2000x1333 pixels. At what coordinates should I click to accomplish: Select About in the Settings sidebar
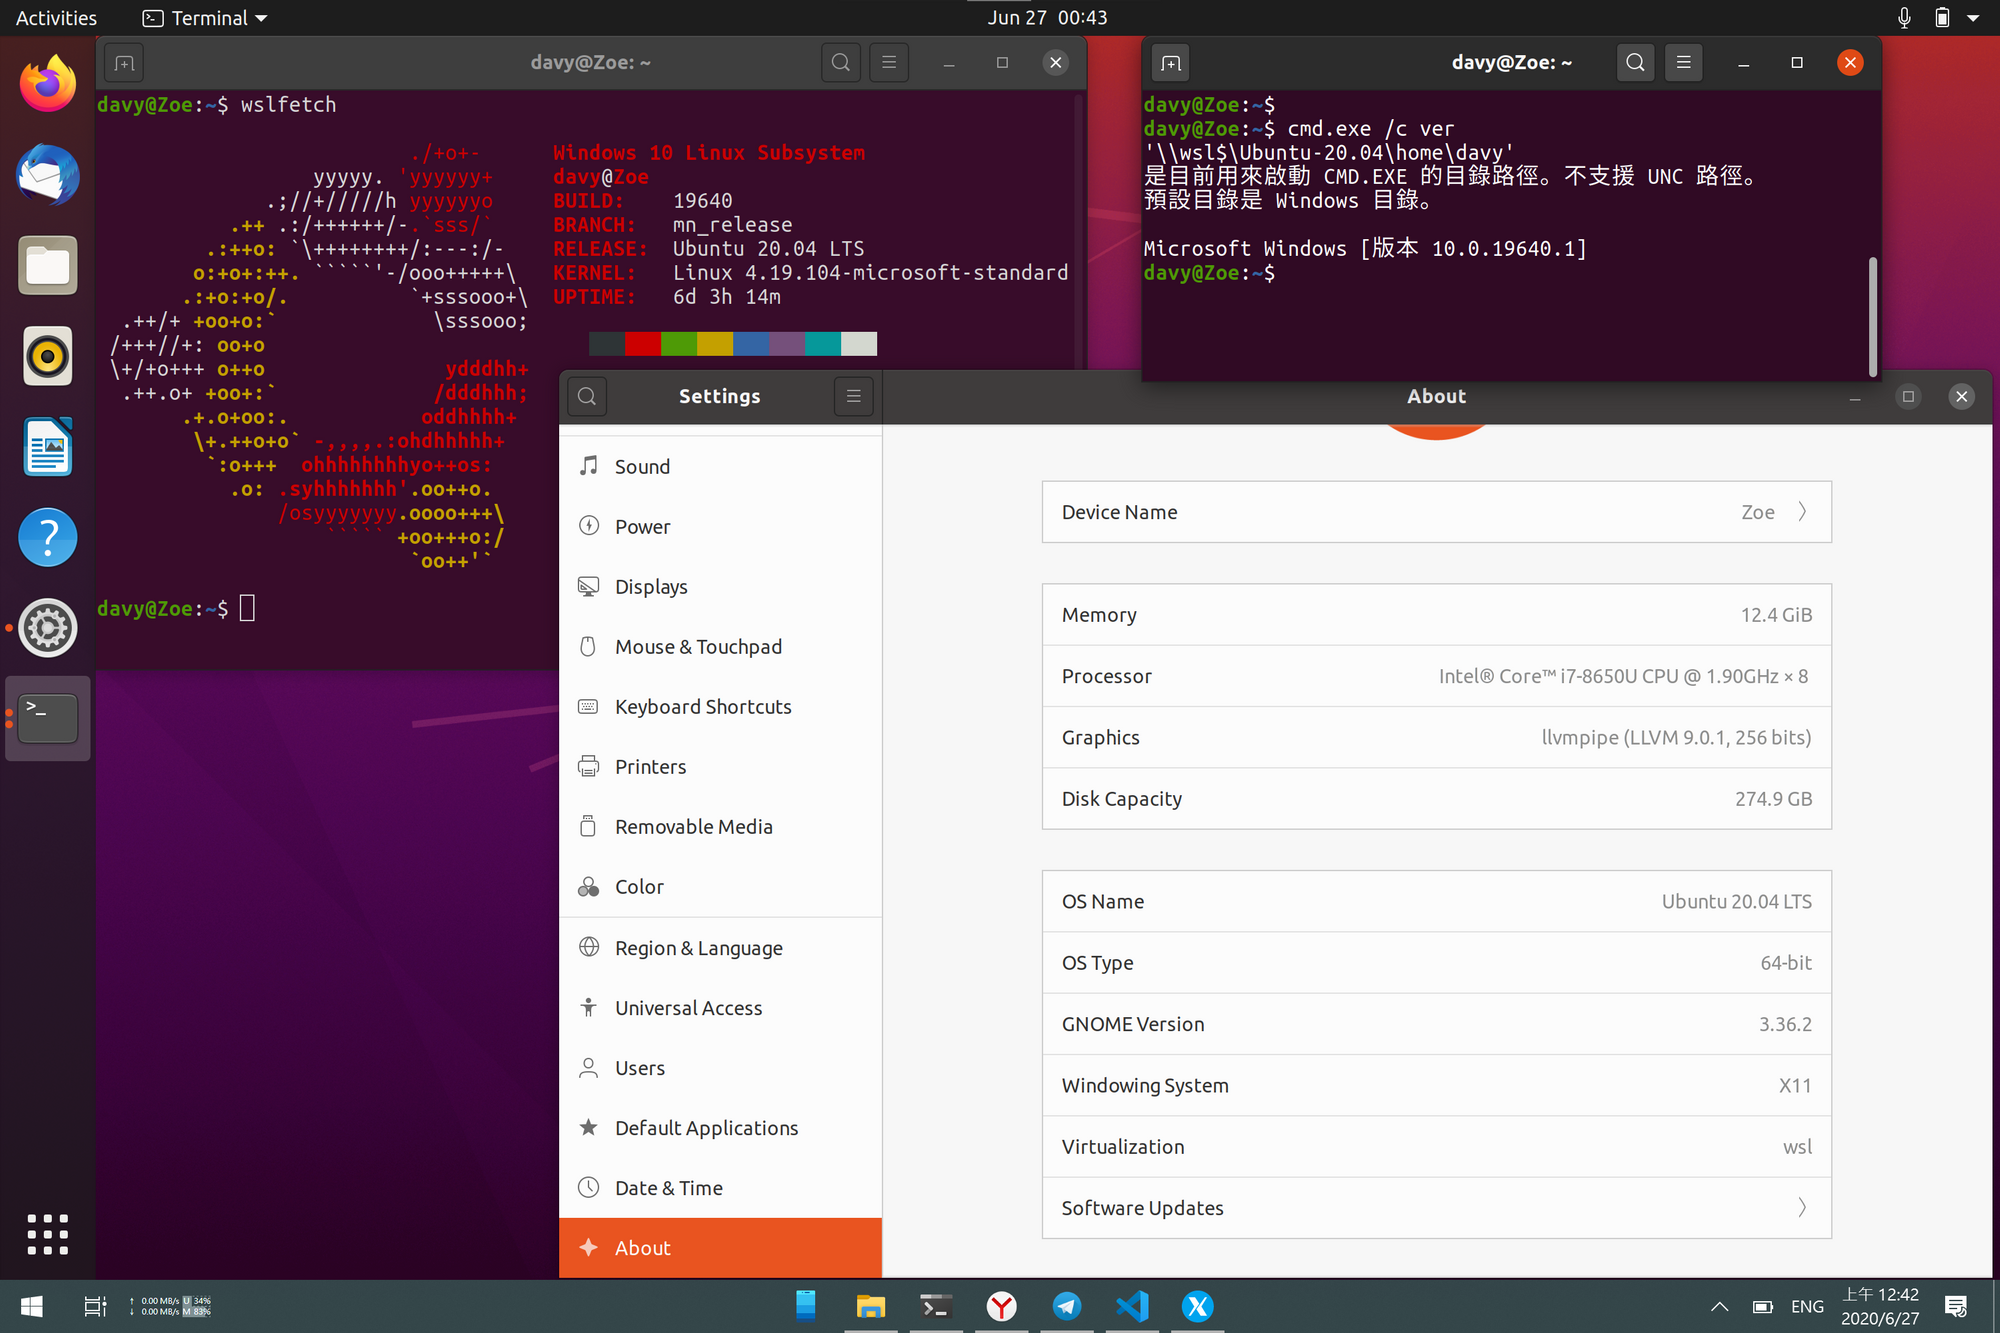tap(642, 1247)
